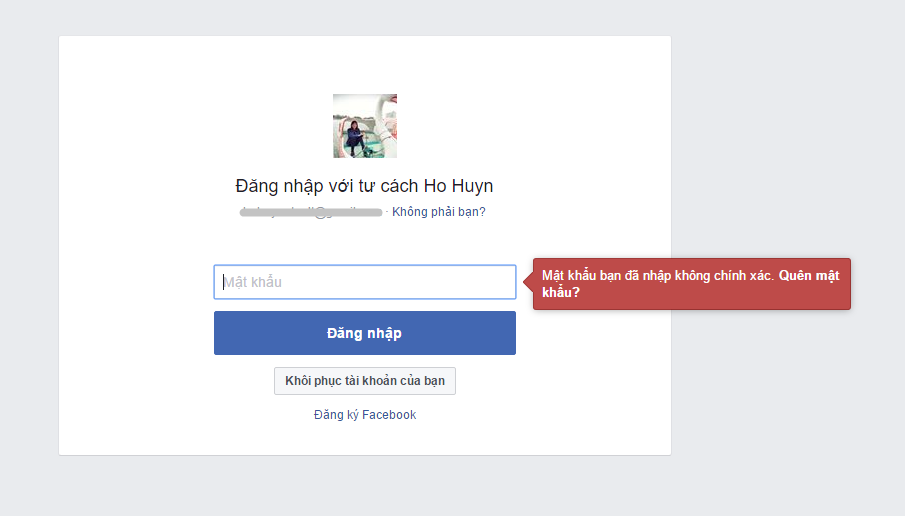Viewport: 905px width, 516px height.
Task: Click the blurred email address text
Action: [x=311, y=212]
